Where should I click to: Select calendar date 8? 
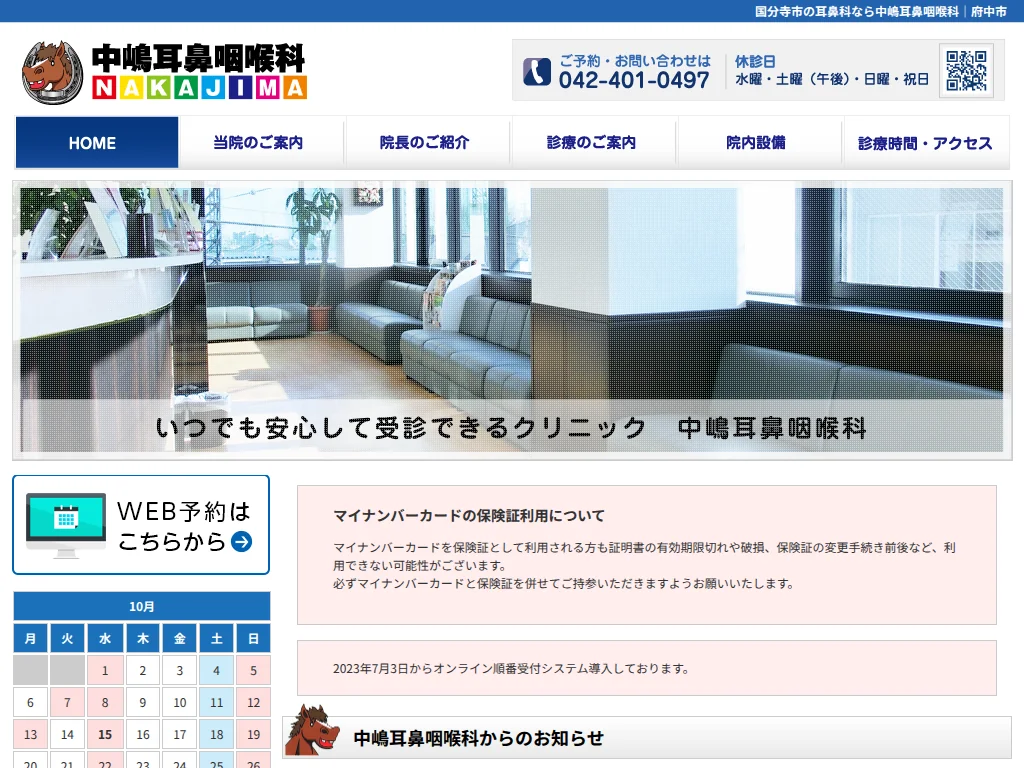[105, 703]
